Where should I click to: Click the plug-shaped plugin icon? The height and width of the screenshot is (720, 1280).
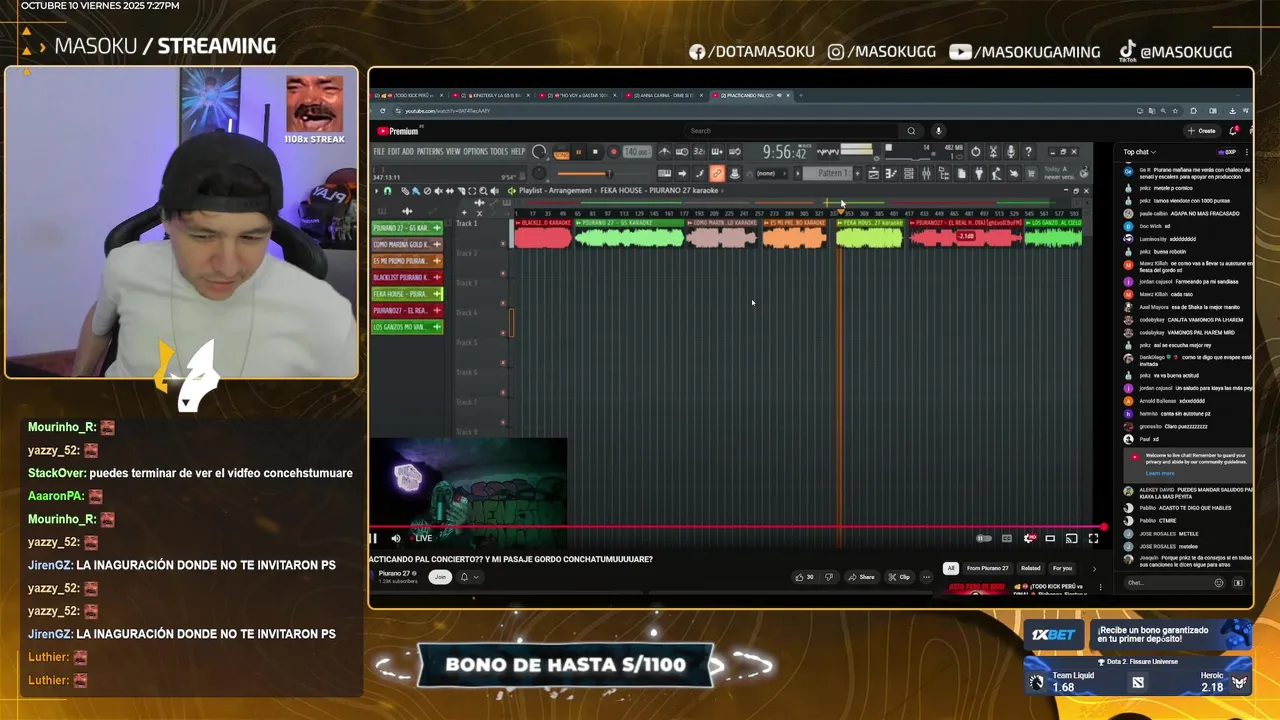[x=978, y=174]
